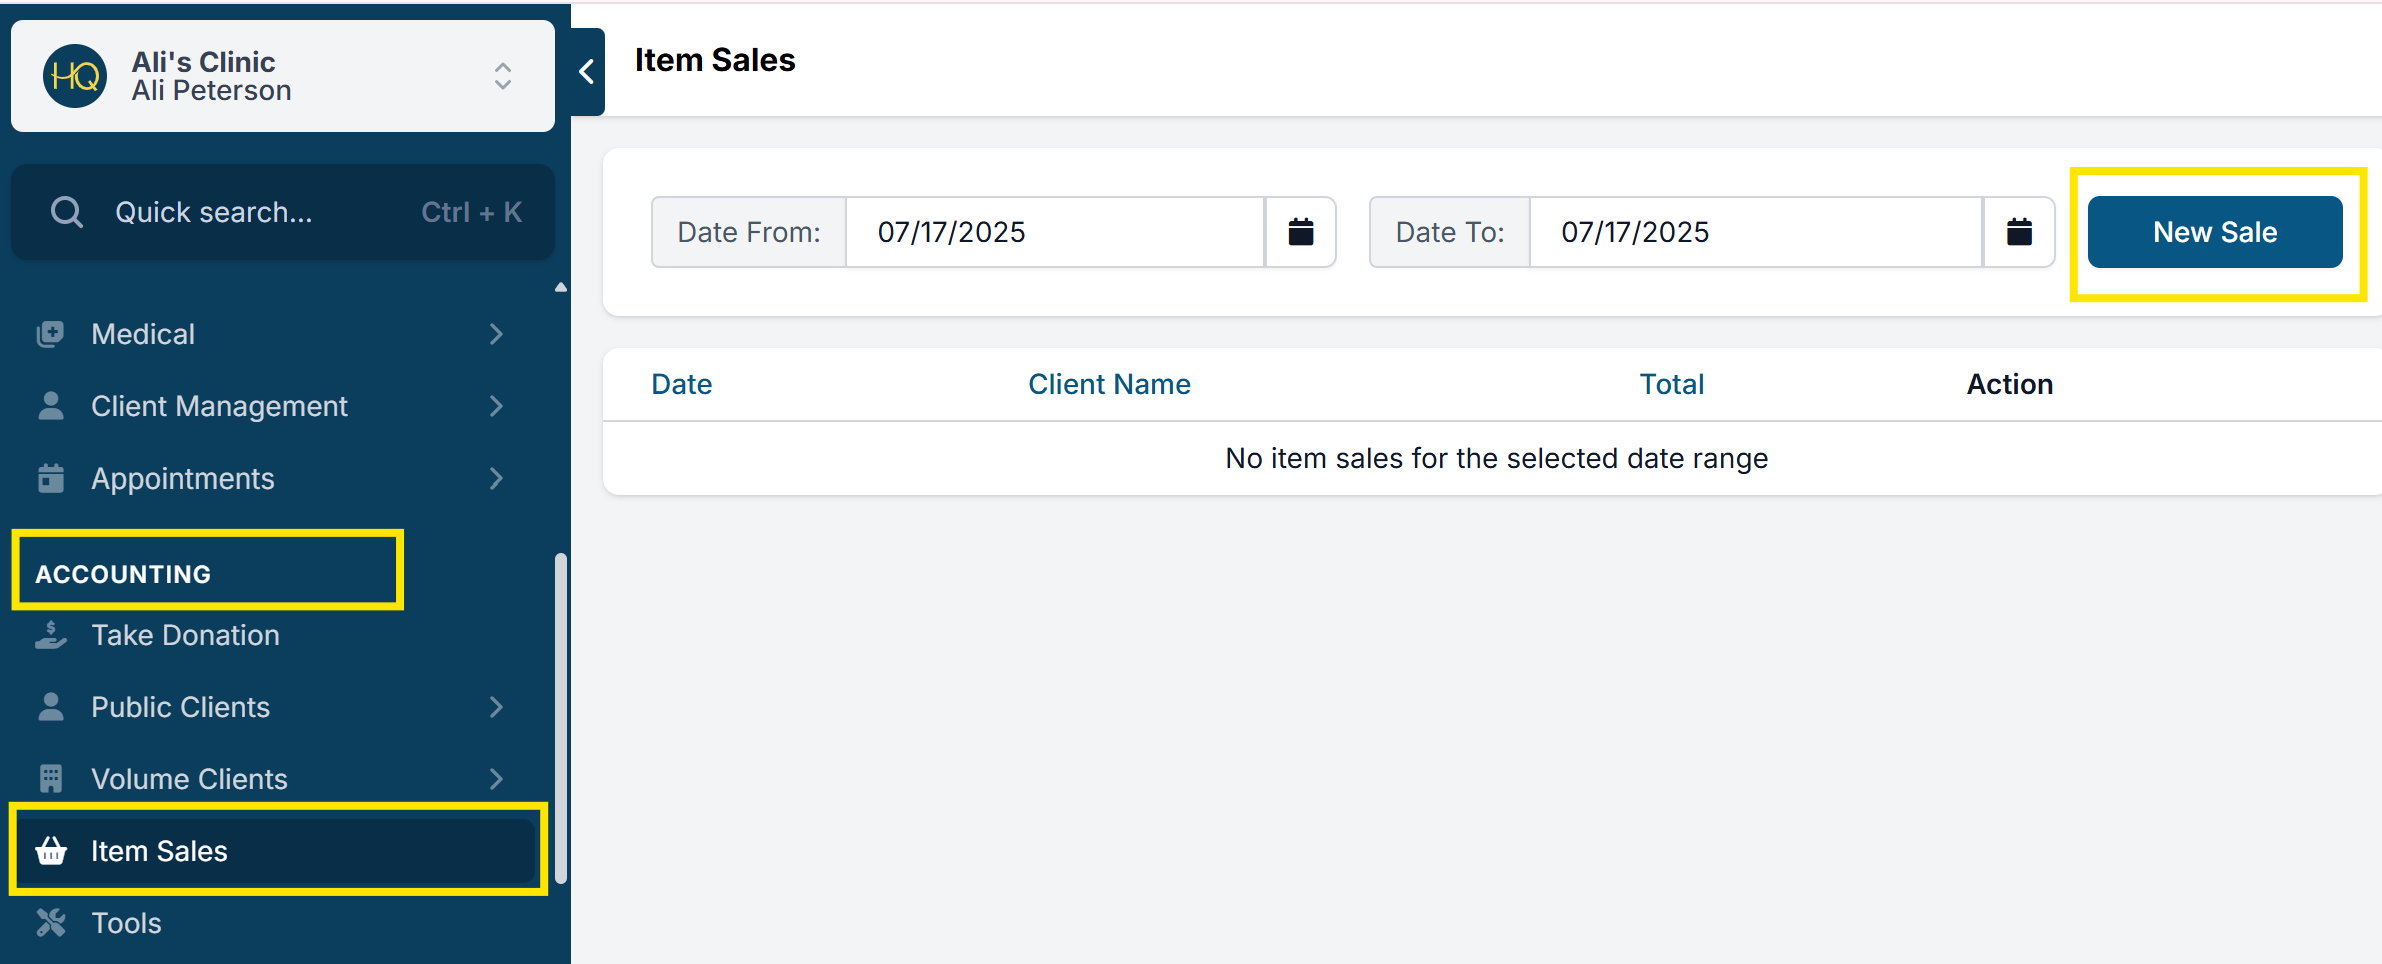
Task: Sort by Total column header
Action: [x=1671, y=384]
